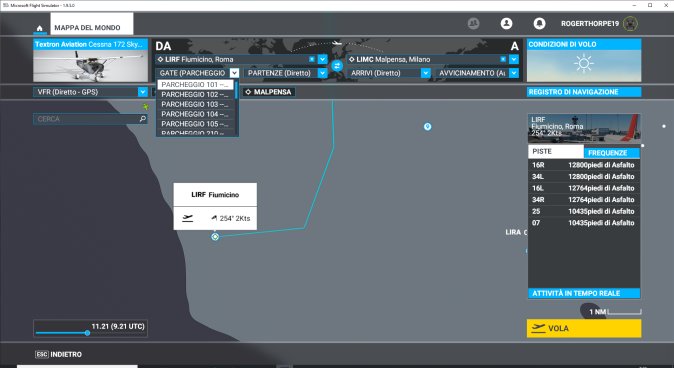Image resolution: width=674 pixels, height=368 pixels.
Task: Click the home icon in top bar
Action: click(x=40, y=28)
